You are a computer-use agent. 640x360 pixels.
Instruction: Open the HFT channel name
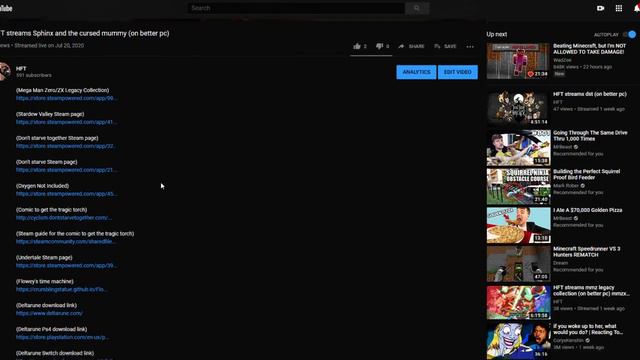[x=21, y=69]
